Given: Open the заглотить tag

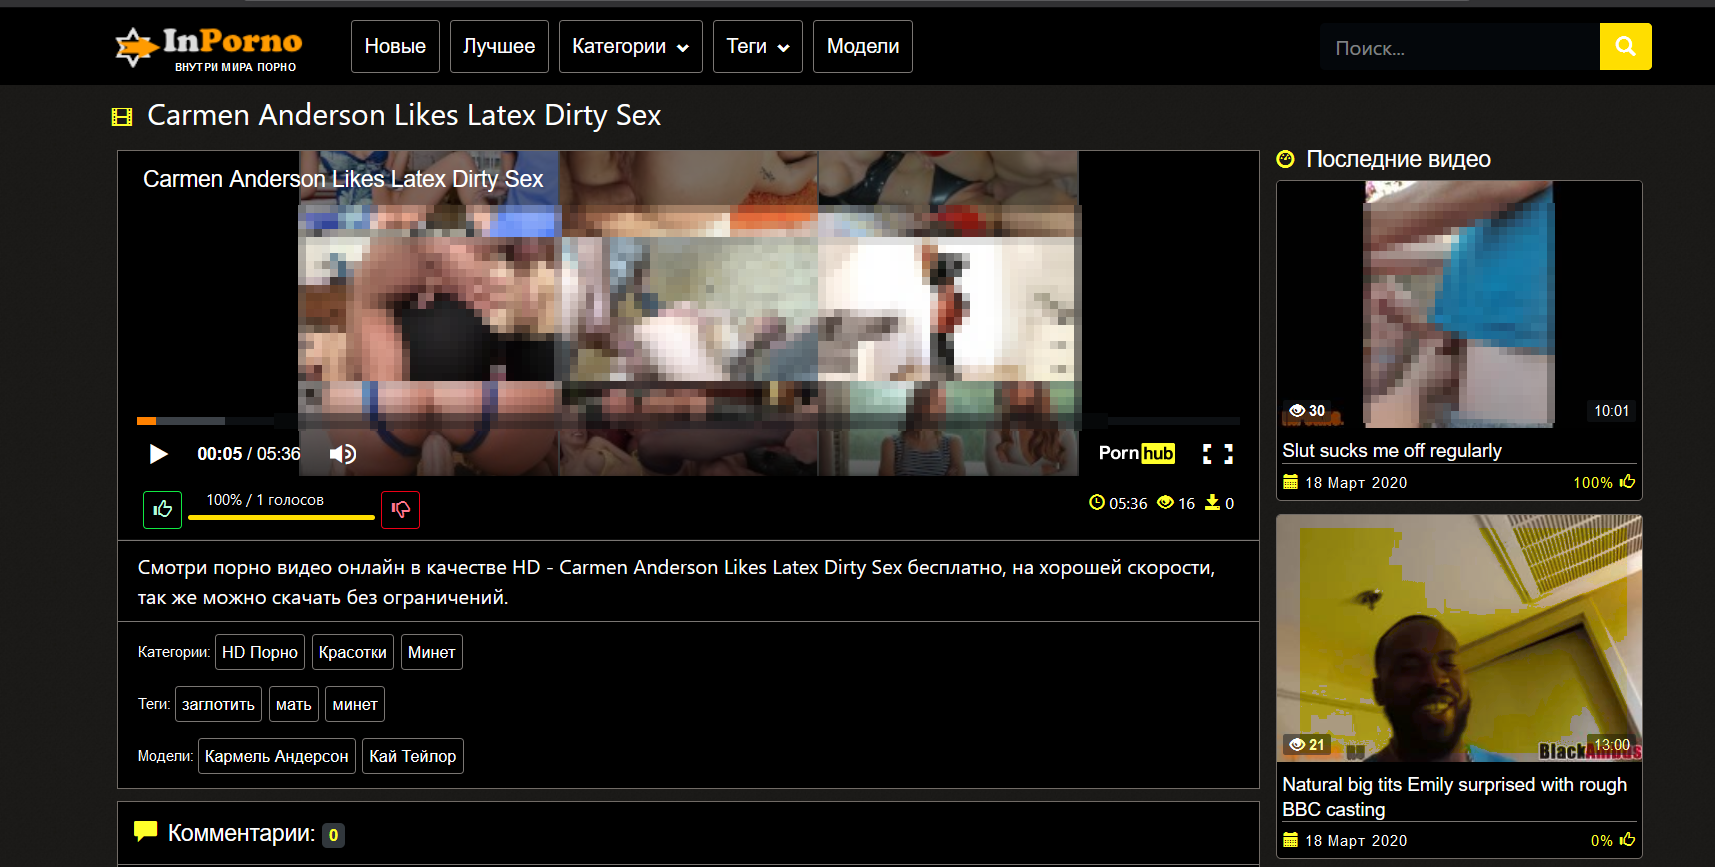Looking at the screenshot, I should click(x=218, y=704).
